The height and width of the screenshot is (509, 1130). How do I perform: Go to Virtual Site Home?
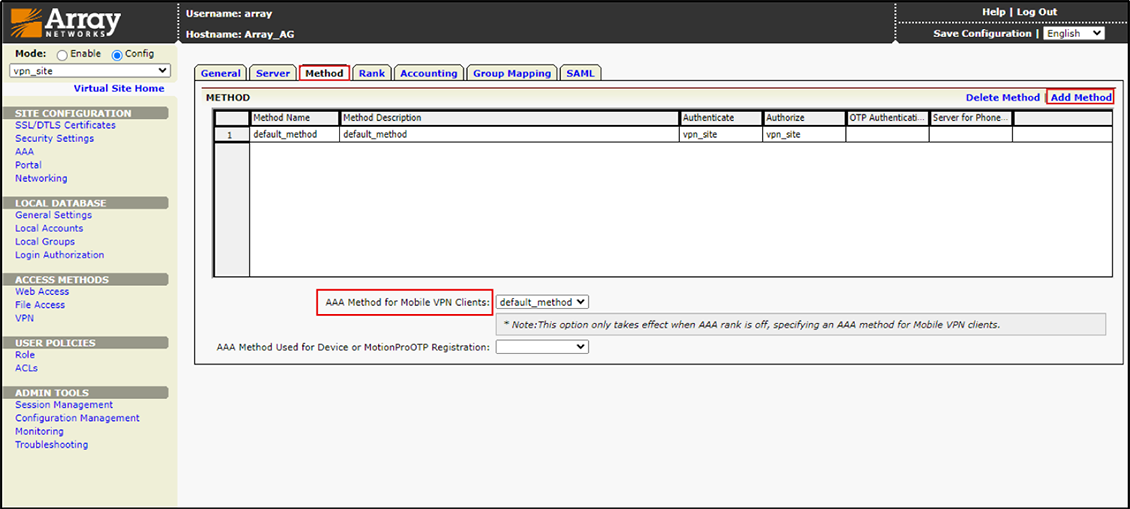(119, 89)
